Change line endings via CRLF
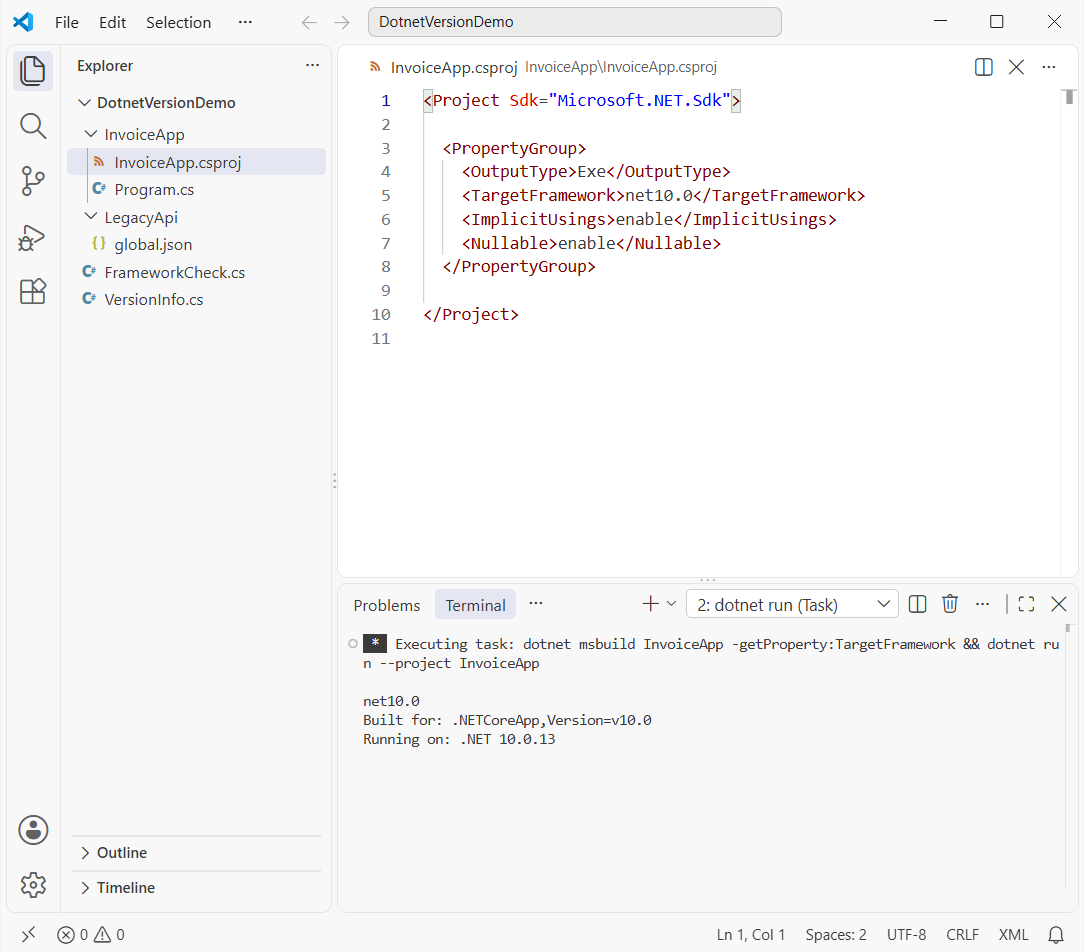Screen dimensions: 1084x952 (x=962, y=935)
